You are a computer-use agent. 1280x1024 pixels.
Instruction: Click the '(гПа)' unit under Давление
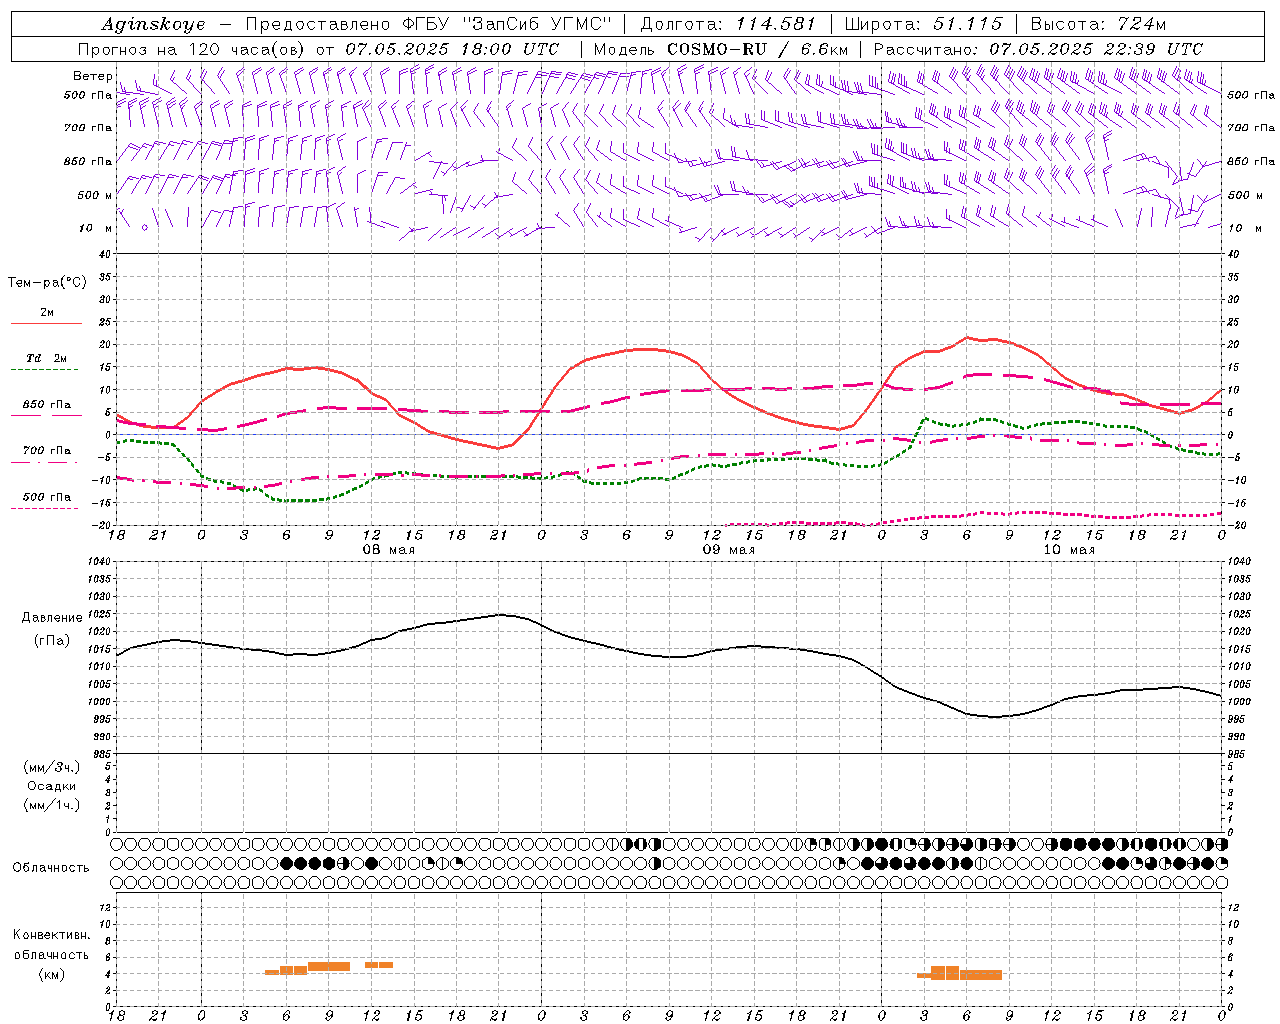click(51, 640)
